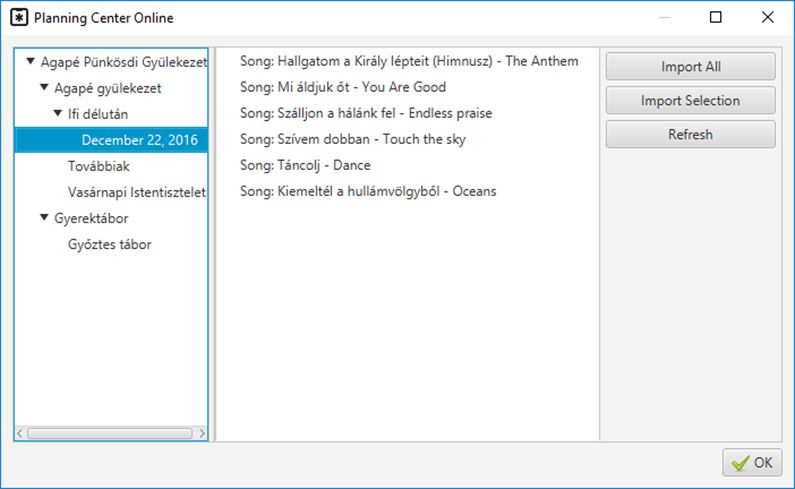795x489 pixels.
Task: Collapse the Agapé Pünkösdi Gyülekezet node
Action: click(x=30, y=61)
